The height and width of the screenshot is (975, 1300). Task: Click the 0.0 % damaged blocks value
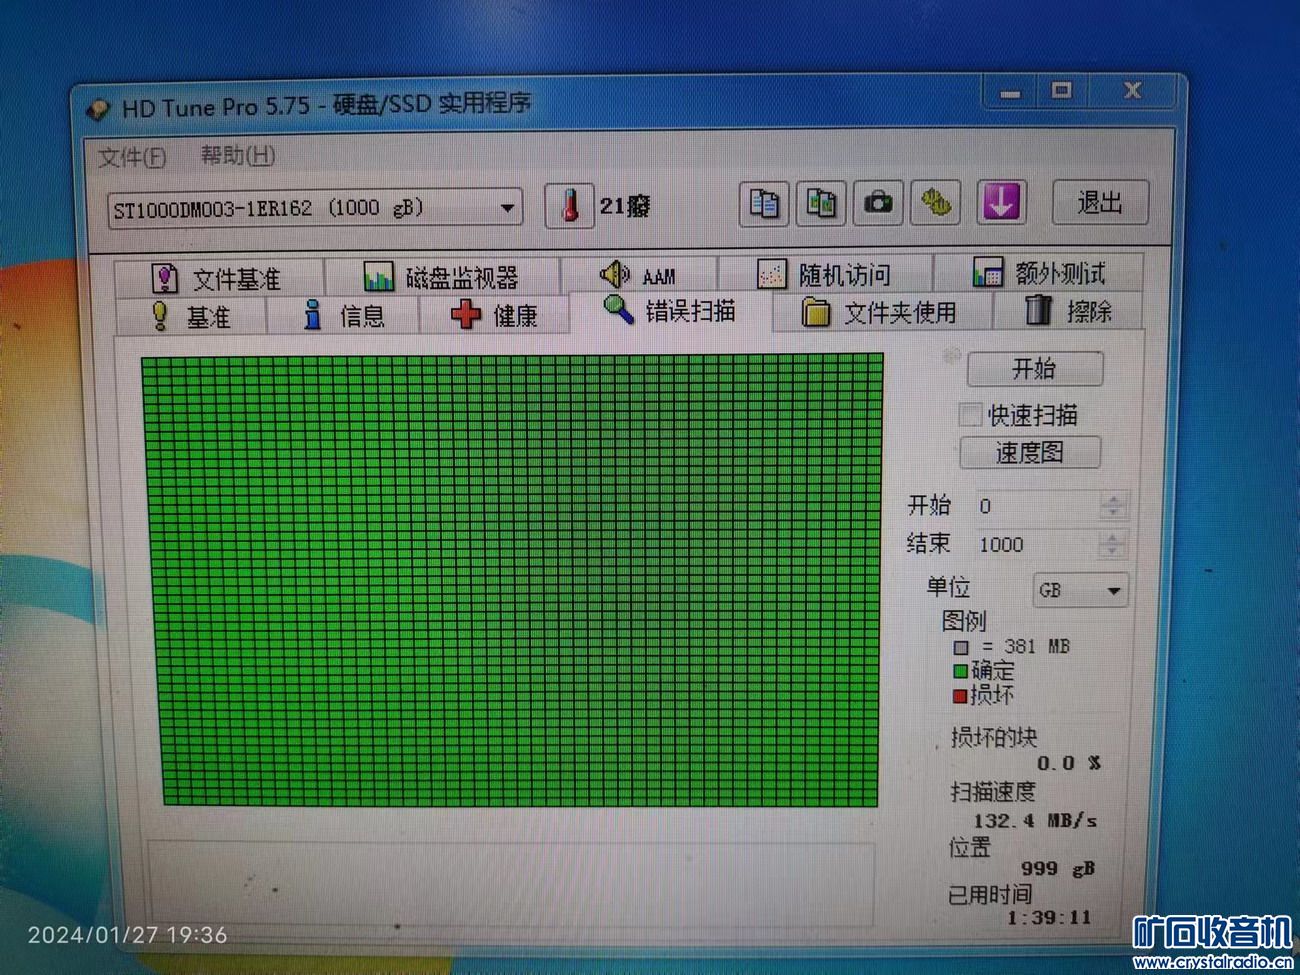pos(1069,763)
